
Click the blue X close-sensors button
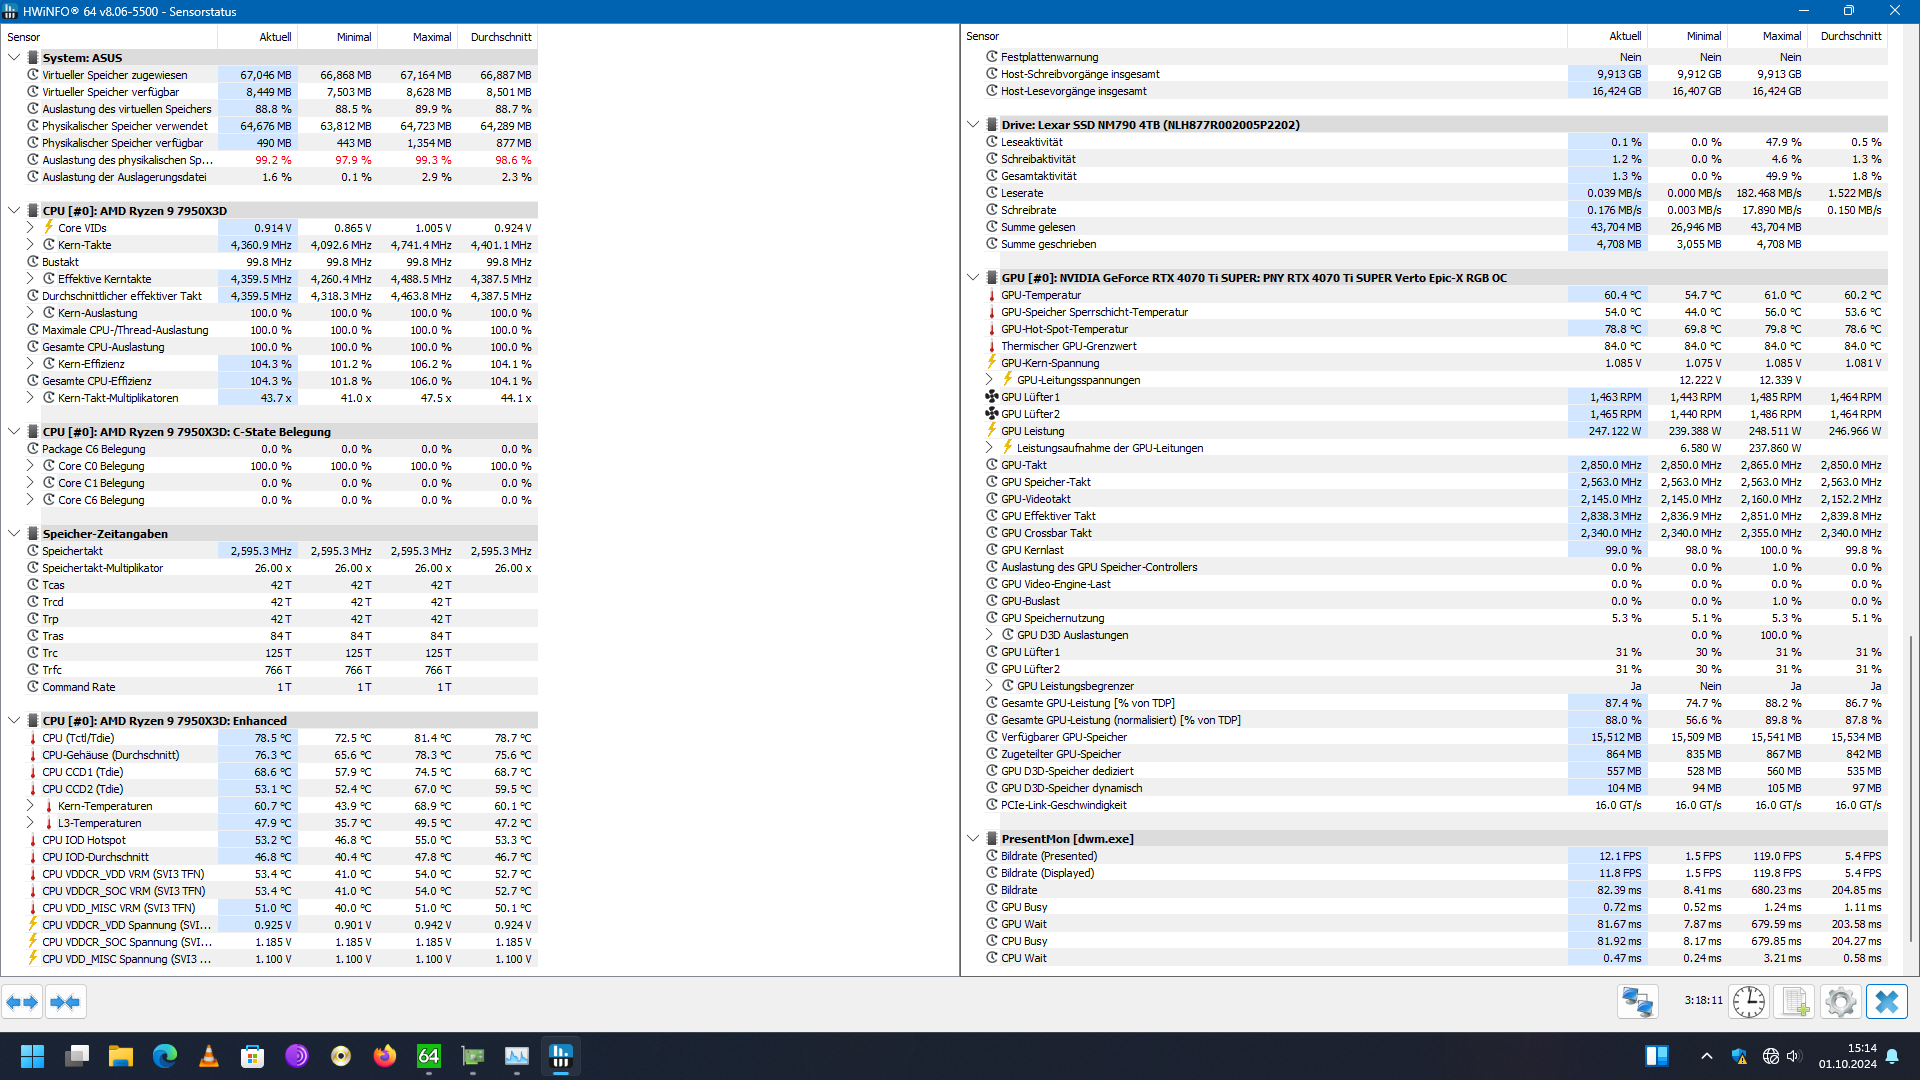point(1886,1002)
